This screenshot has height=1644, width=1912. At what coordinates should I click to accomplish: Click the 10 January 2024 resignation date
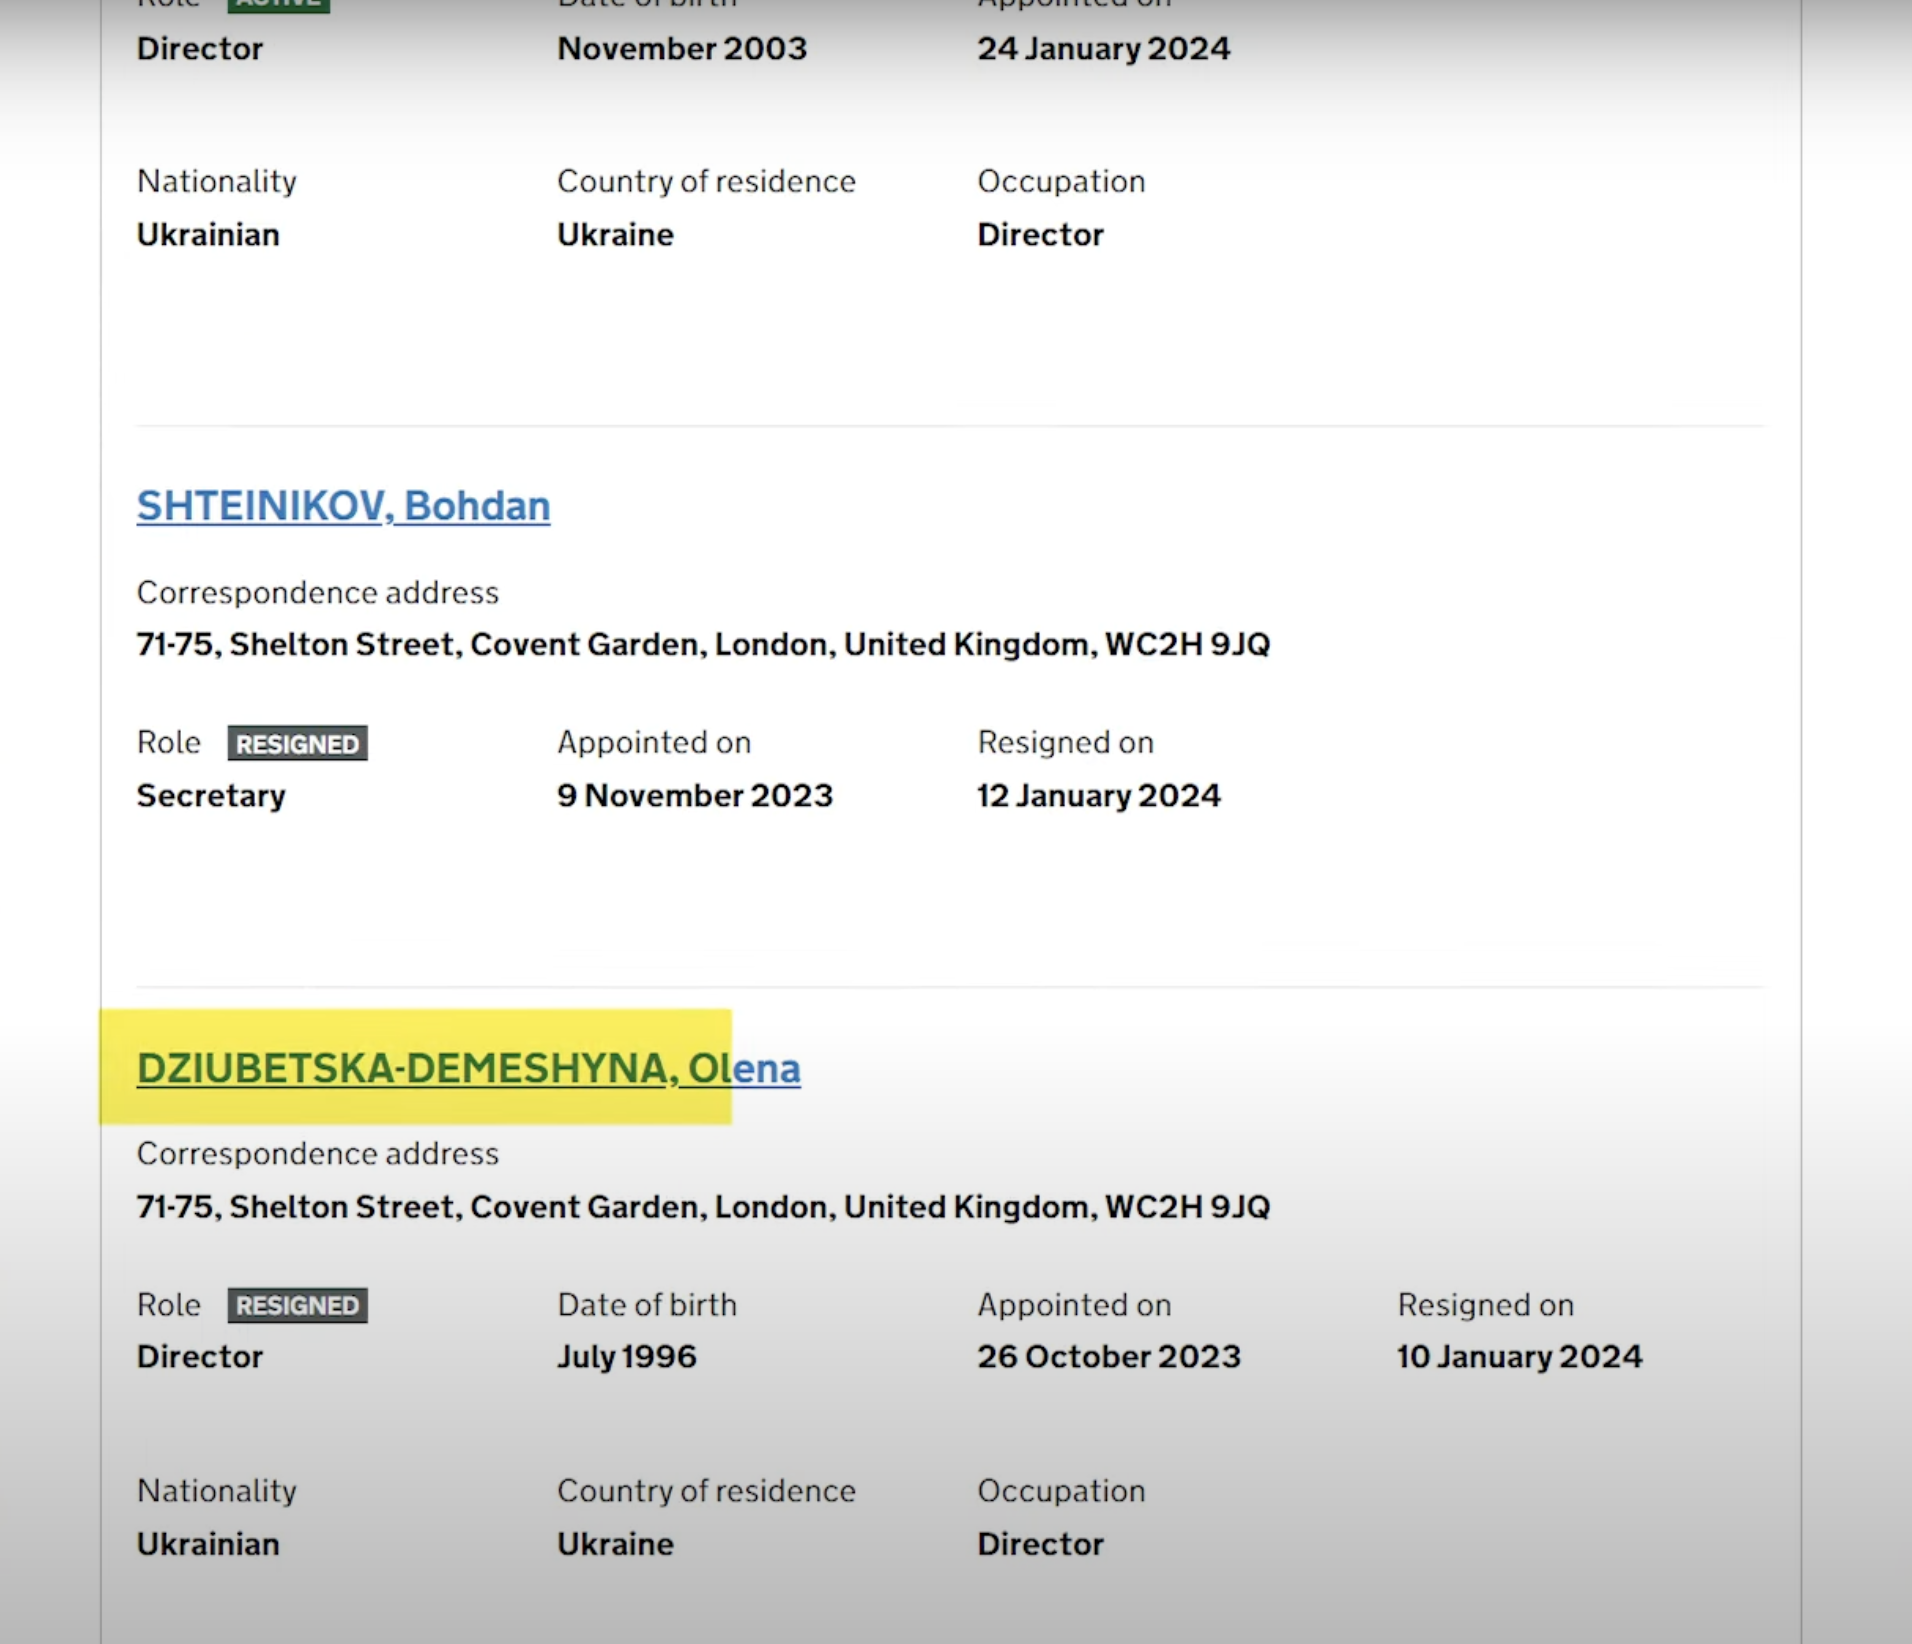(x=1519, y=1356)
